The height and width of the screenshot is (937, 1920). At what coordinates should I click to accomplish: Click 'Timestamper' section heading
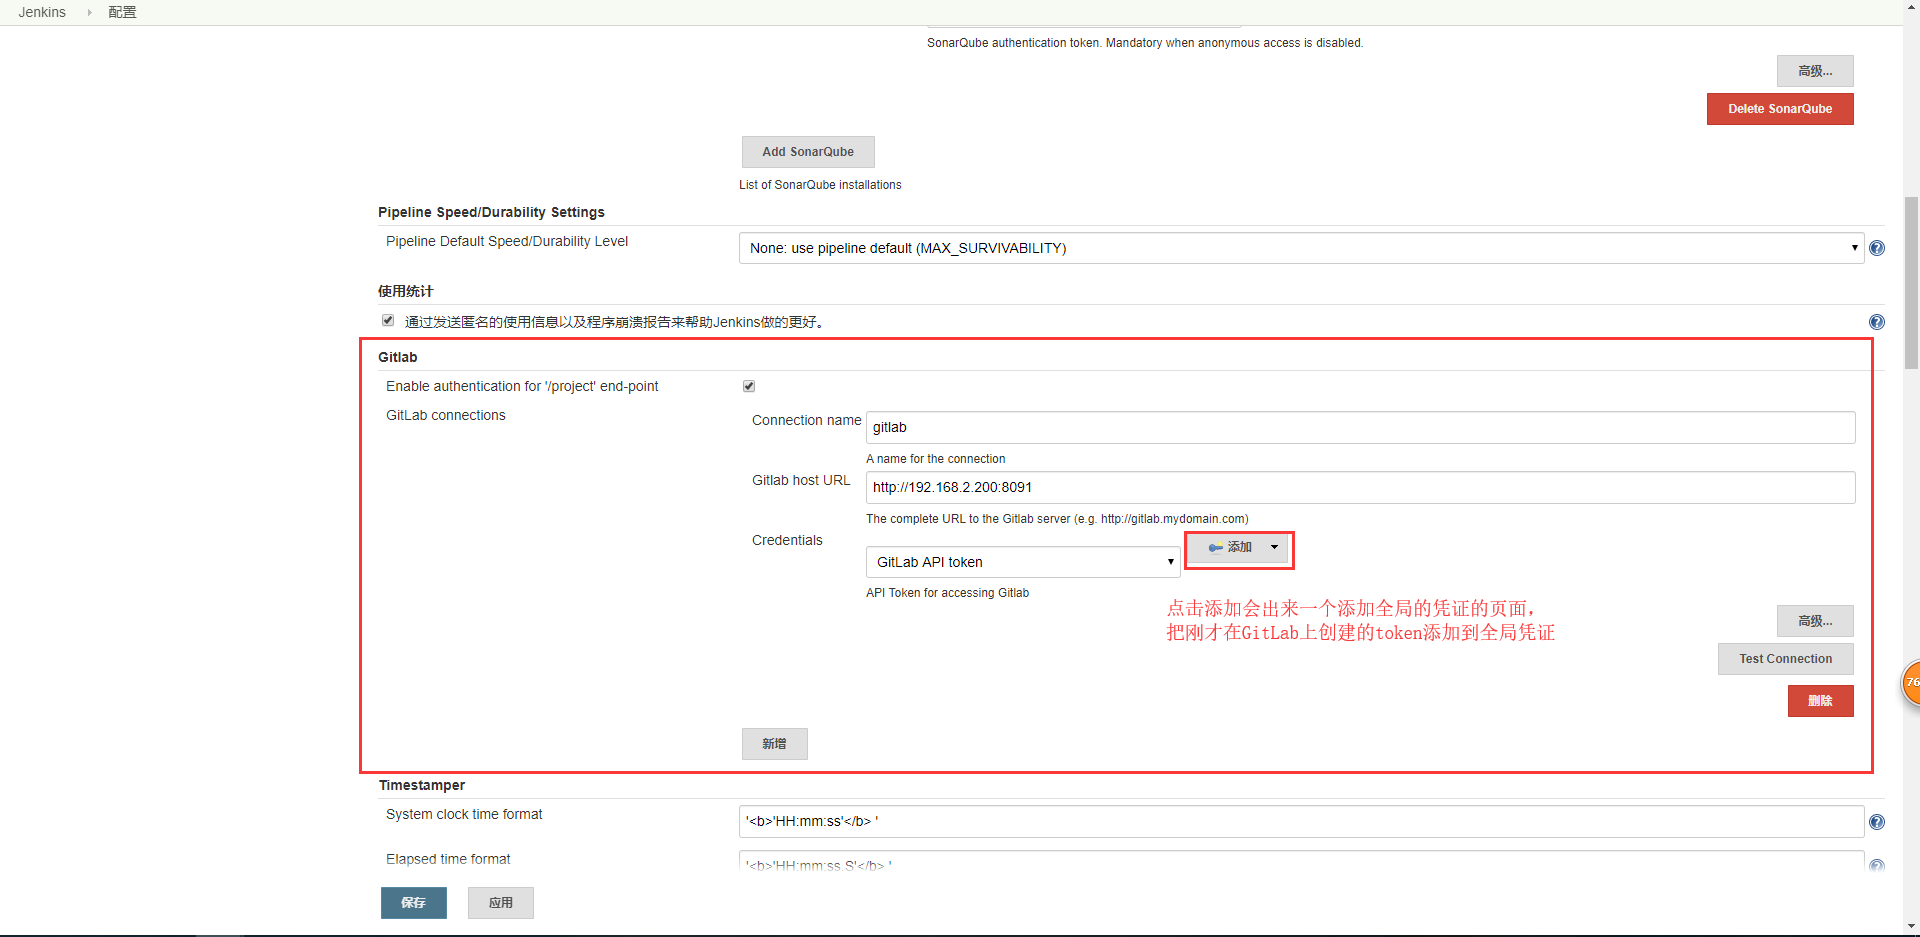pyautogui.click(x=422, y=785)
